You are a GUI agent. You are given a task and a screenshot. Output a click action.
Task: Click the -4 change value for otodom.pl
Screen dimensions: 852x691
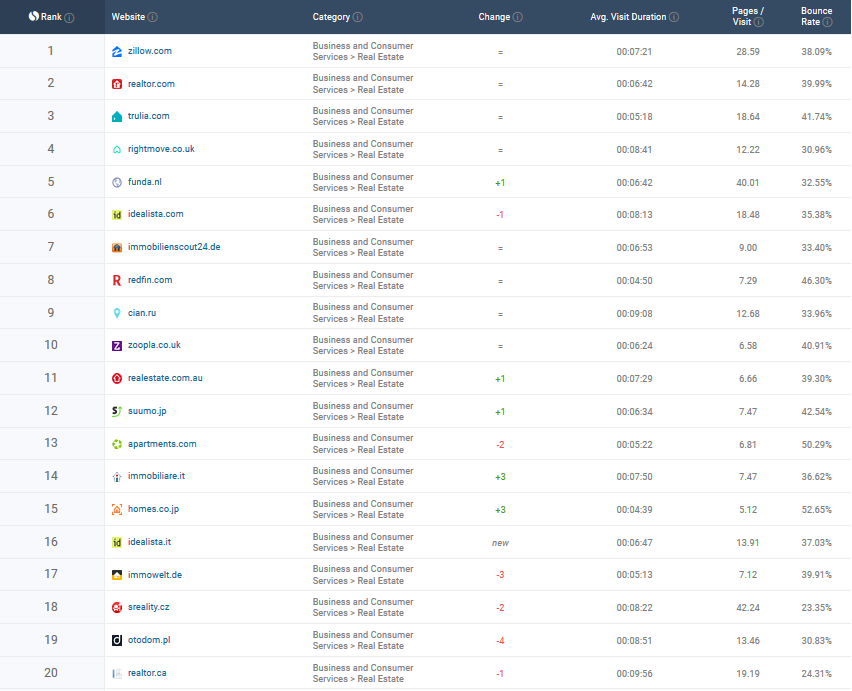coord(500,641)
